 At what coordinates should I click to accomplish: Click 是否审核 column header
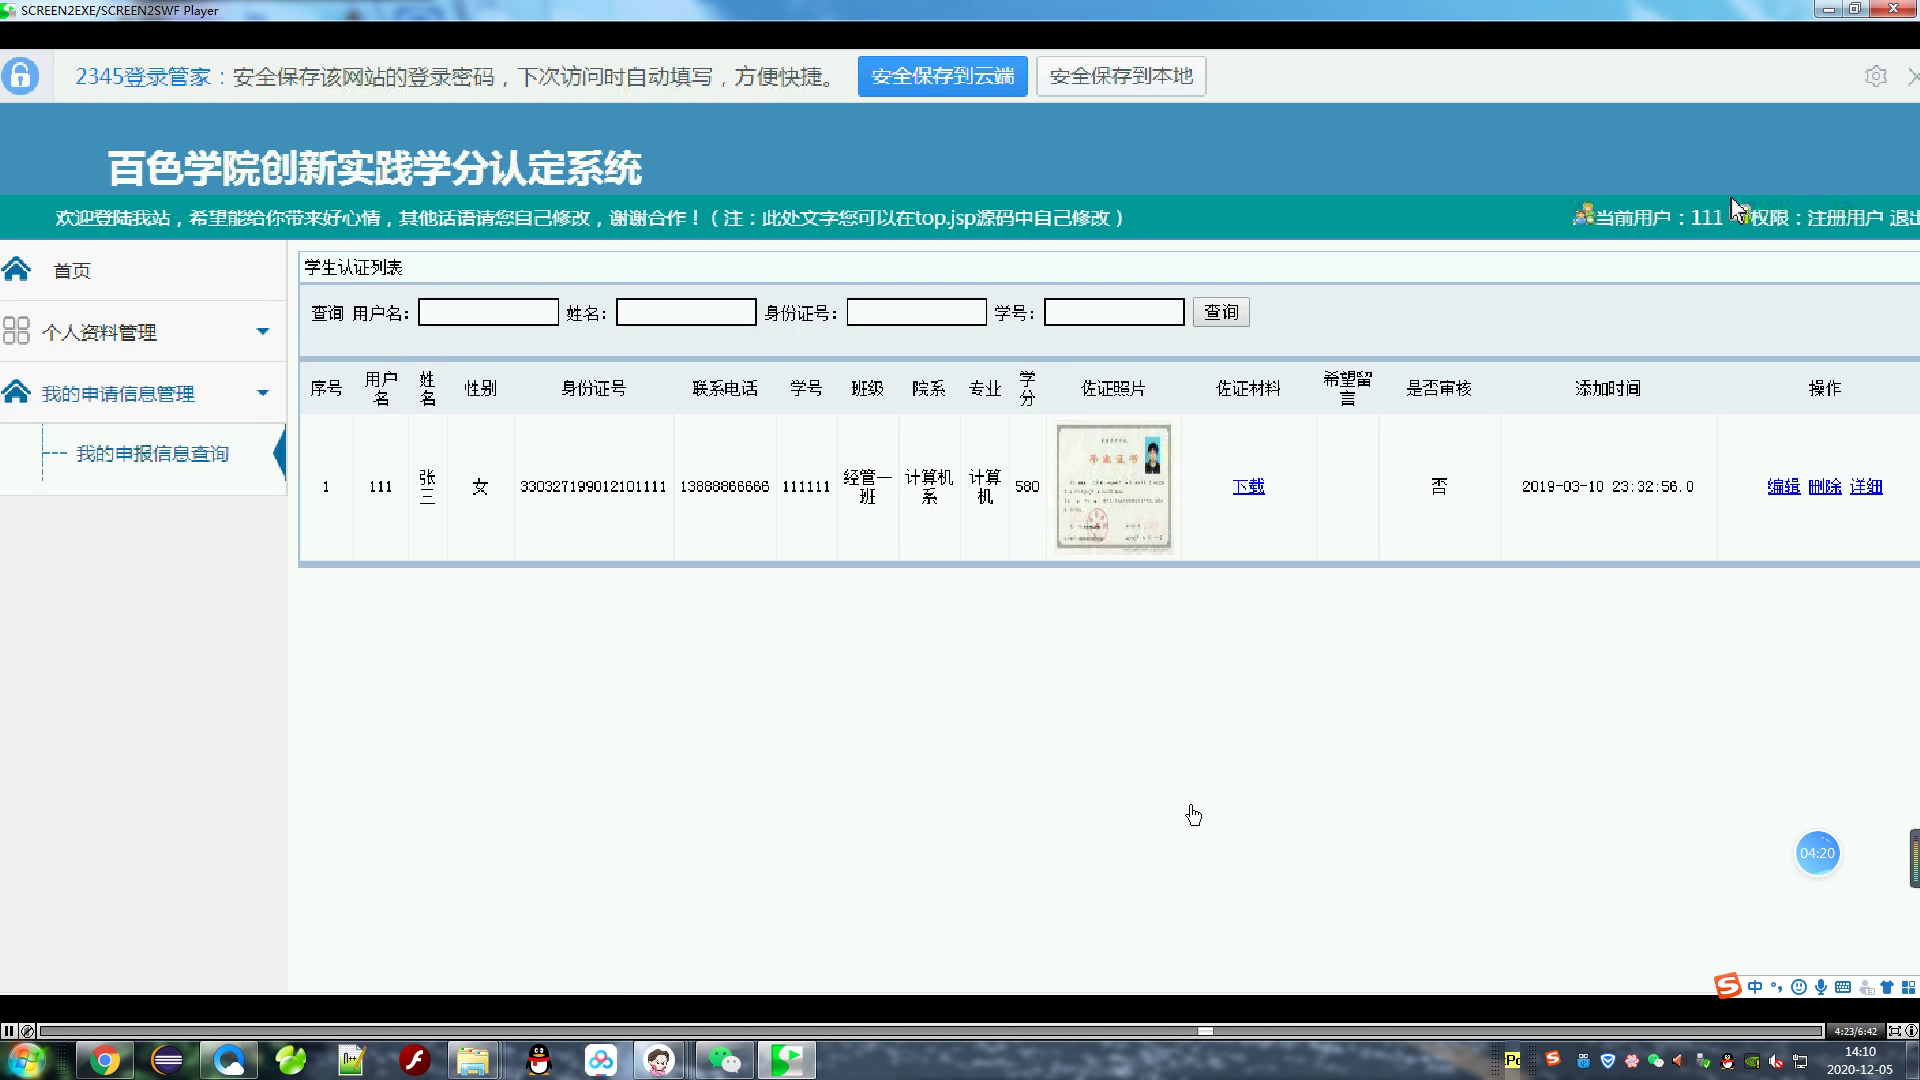point(1439,388)
